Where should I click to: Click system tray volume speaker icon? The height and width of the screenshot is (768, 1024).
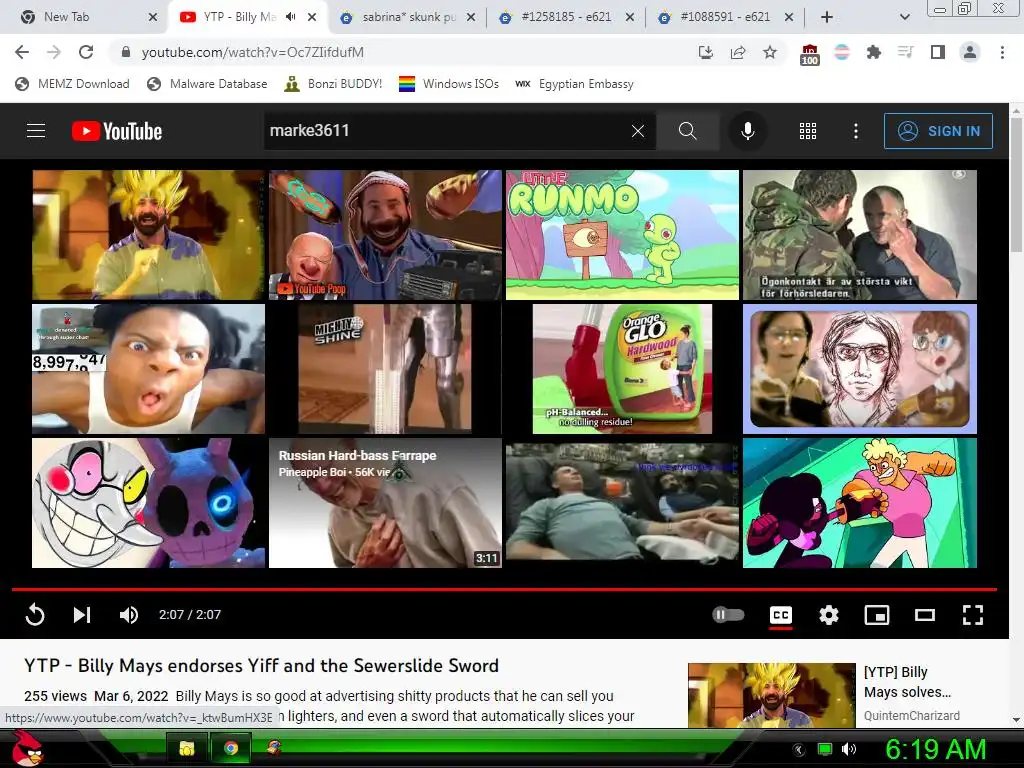(x=849, y=749)
